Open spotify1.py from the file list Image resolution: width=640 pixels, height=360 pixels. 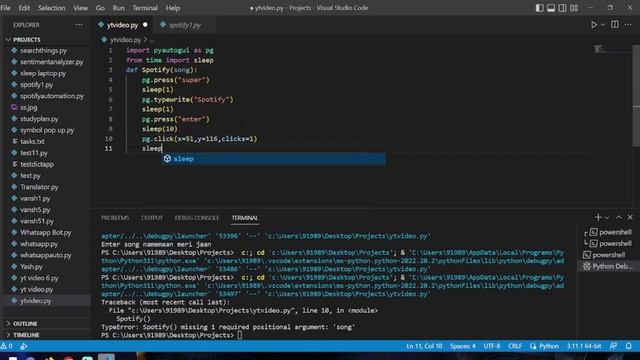coord(37,85)
